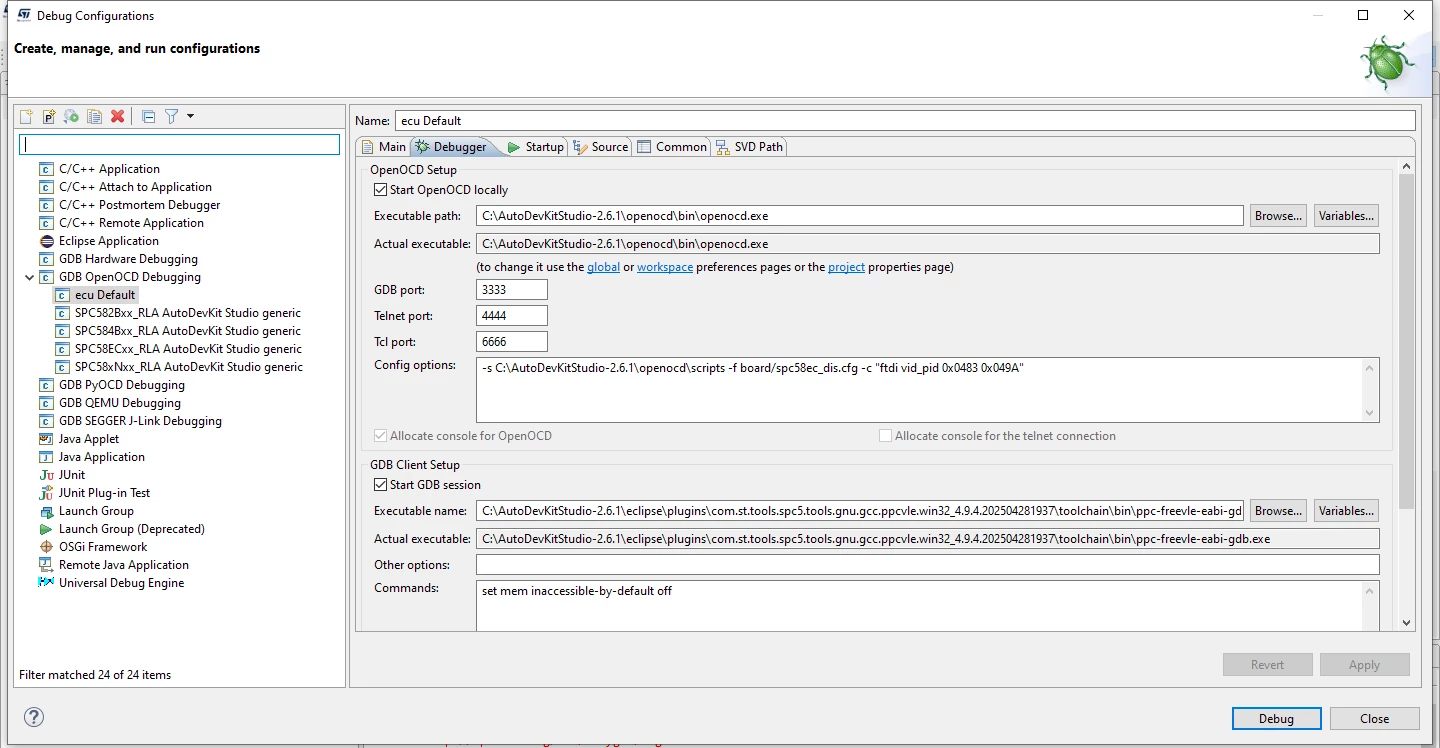Open the workspace preferences link
The image size is (1440, 748).
(665, 267)
